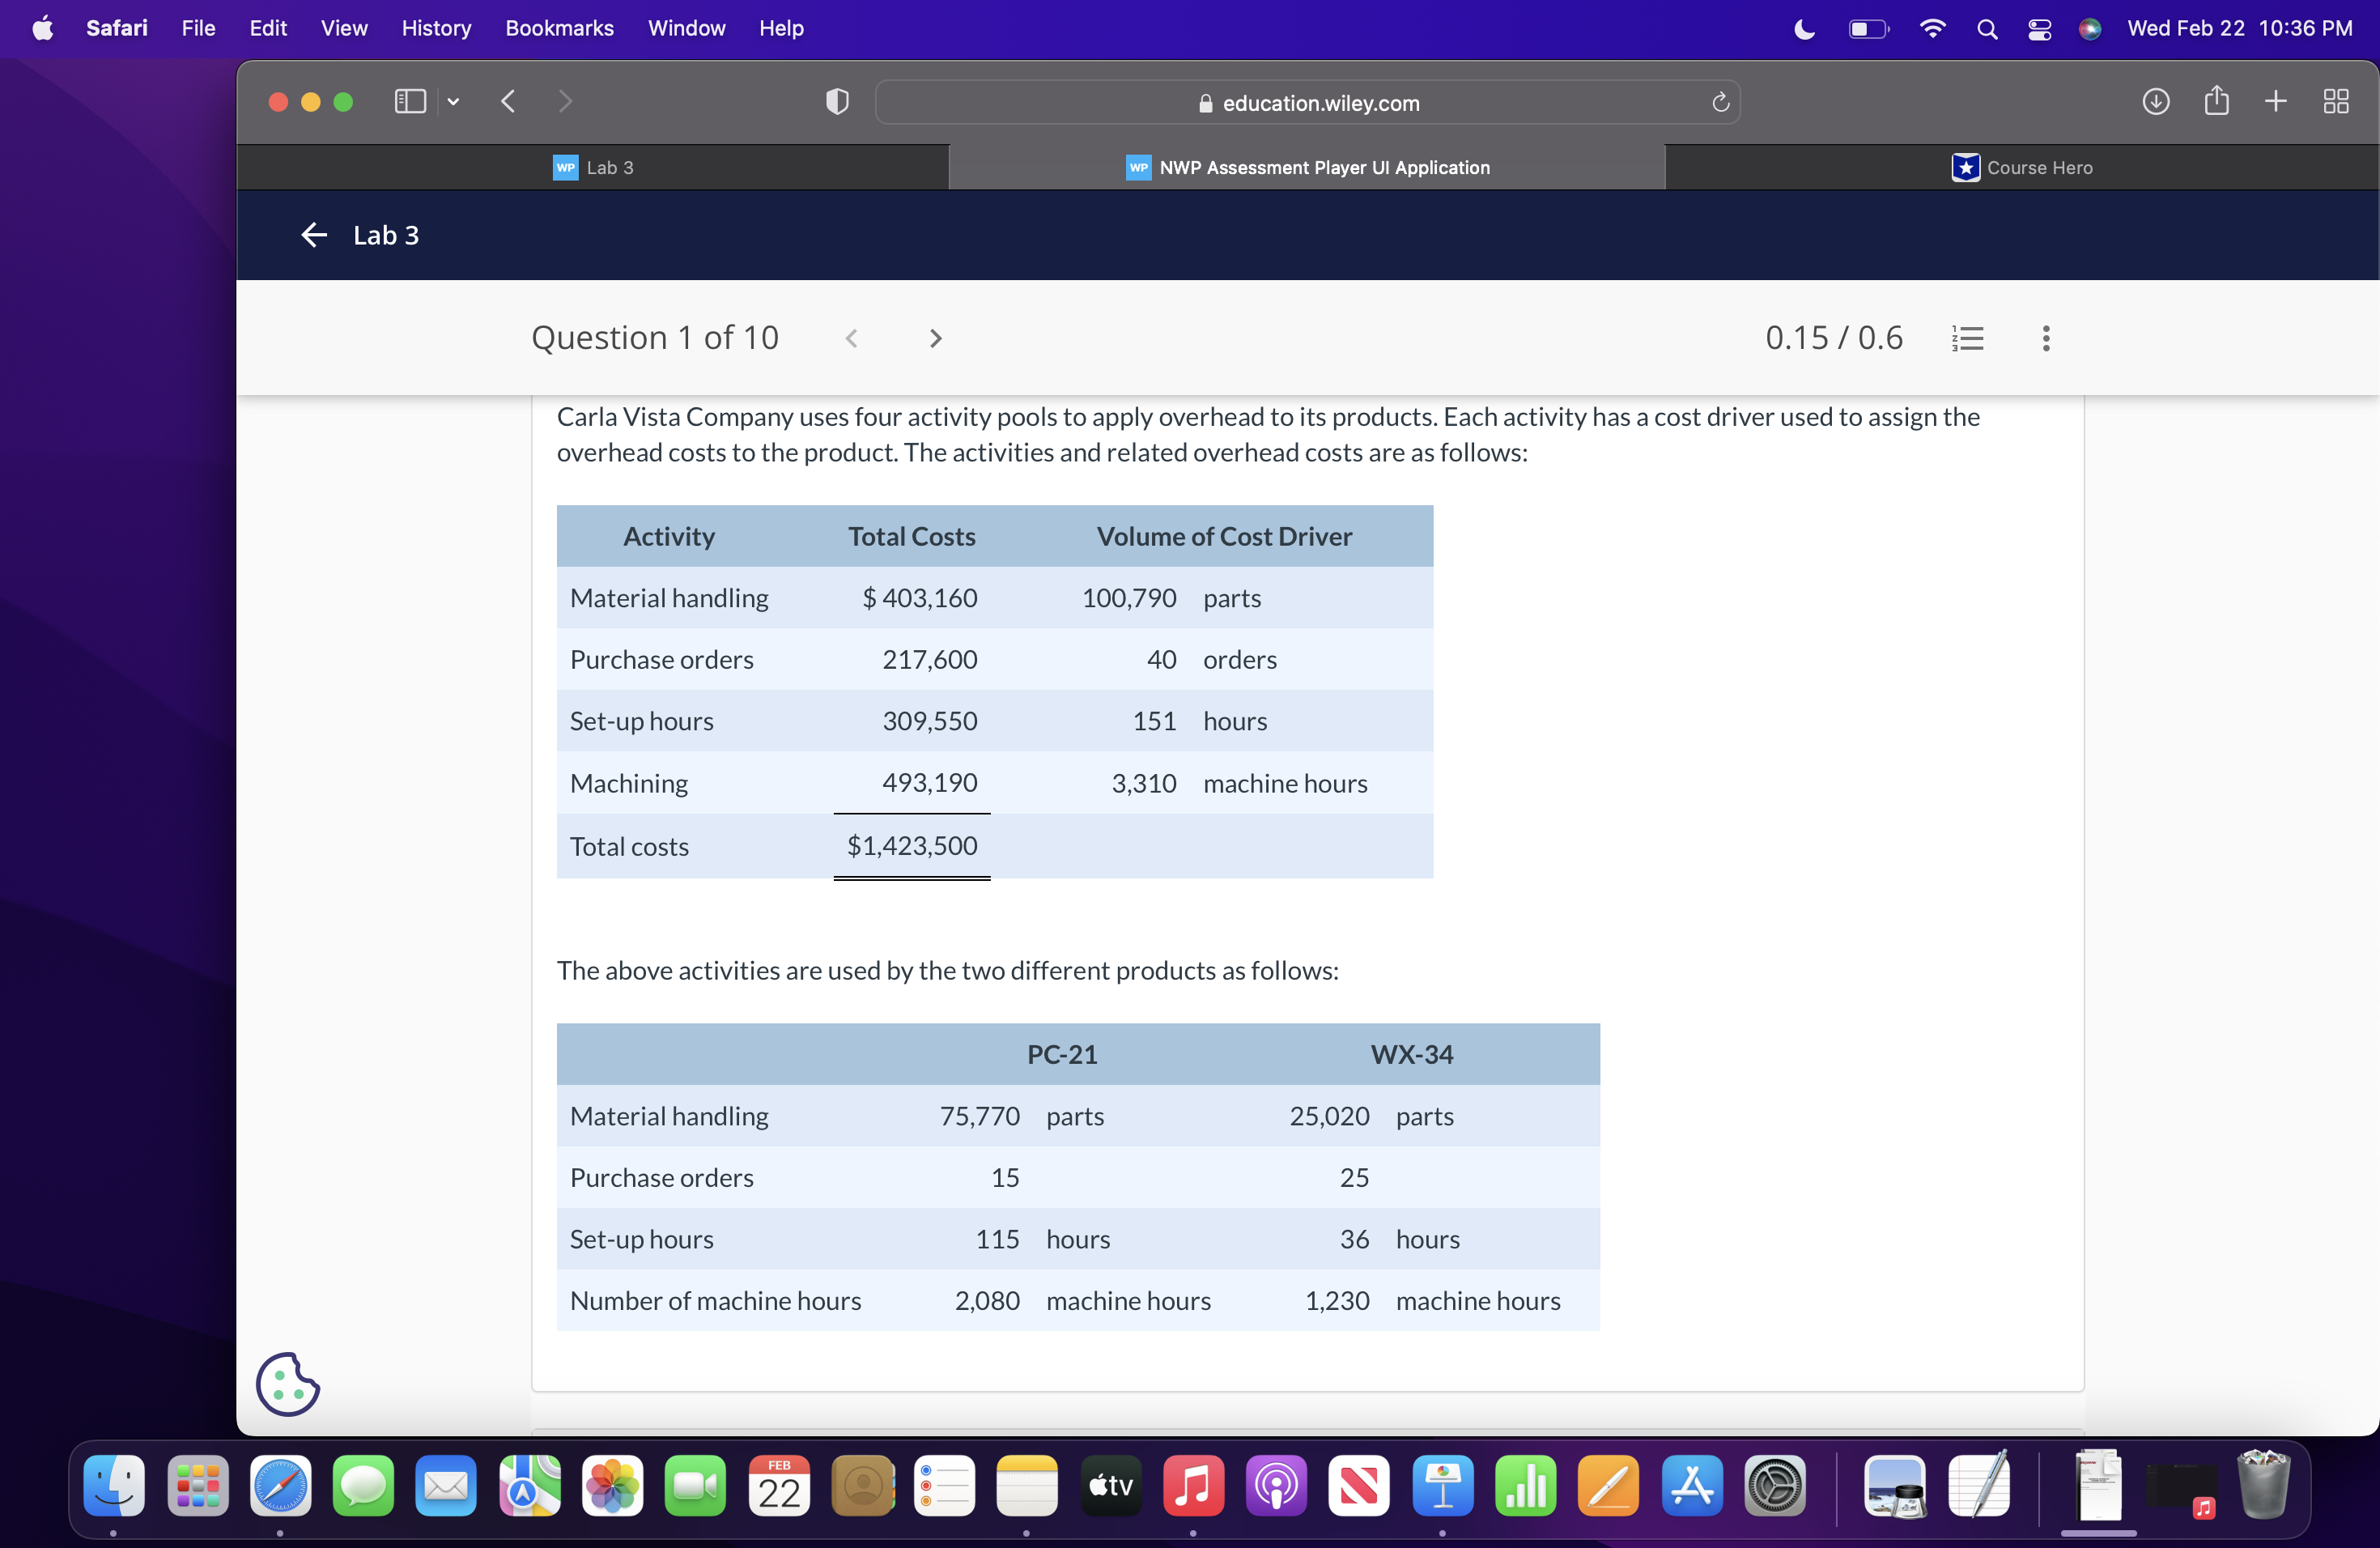Open Music app from the Dock
The width and height of the screenshot is (2380, 1548).
pos(1193,1488)
